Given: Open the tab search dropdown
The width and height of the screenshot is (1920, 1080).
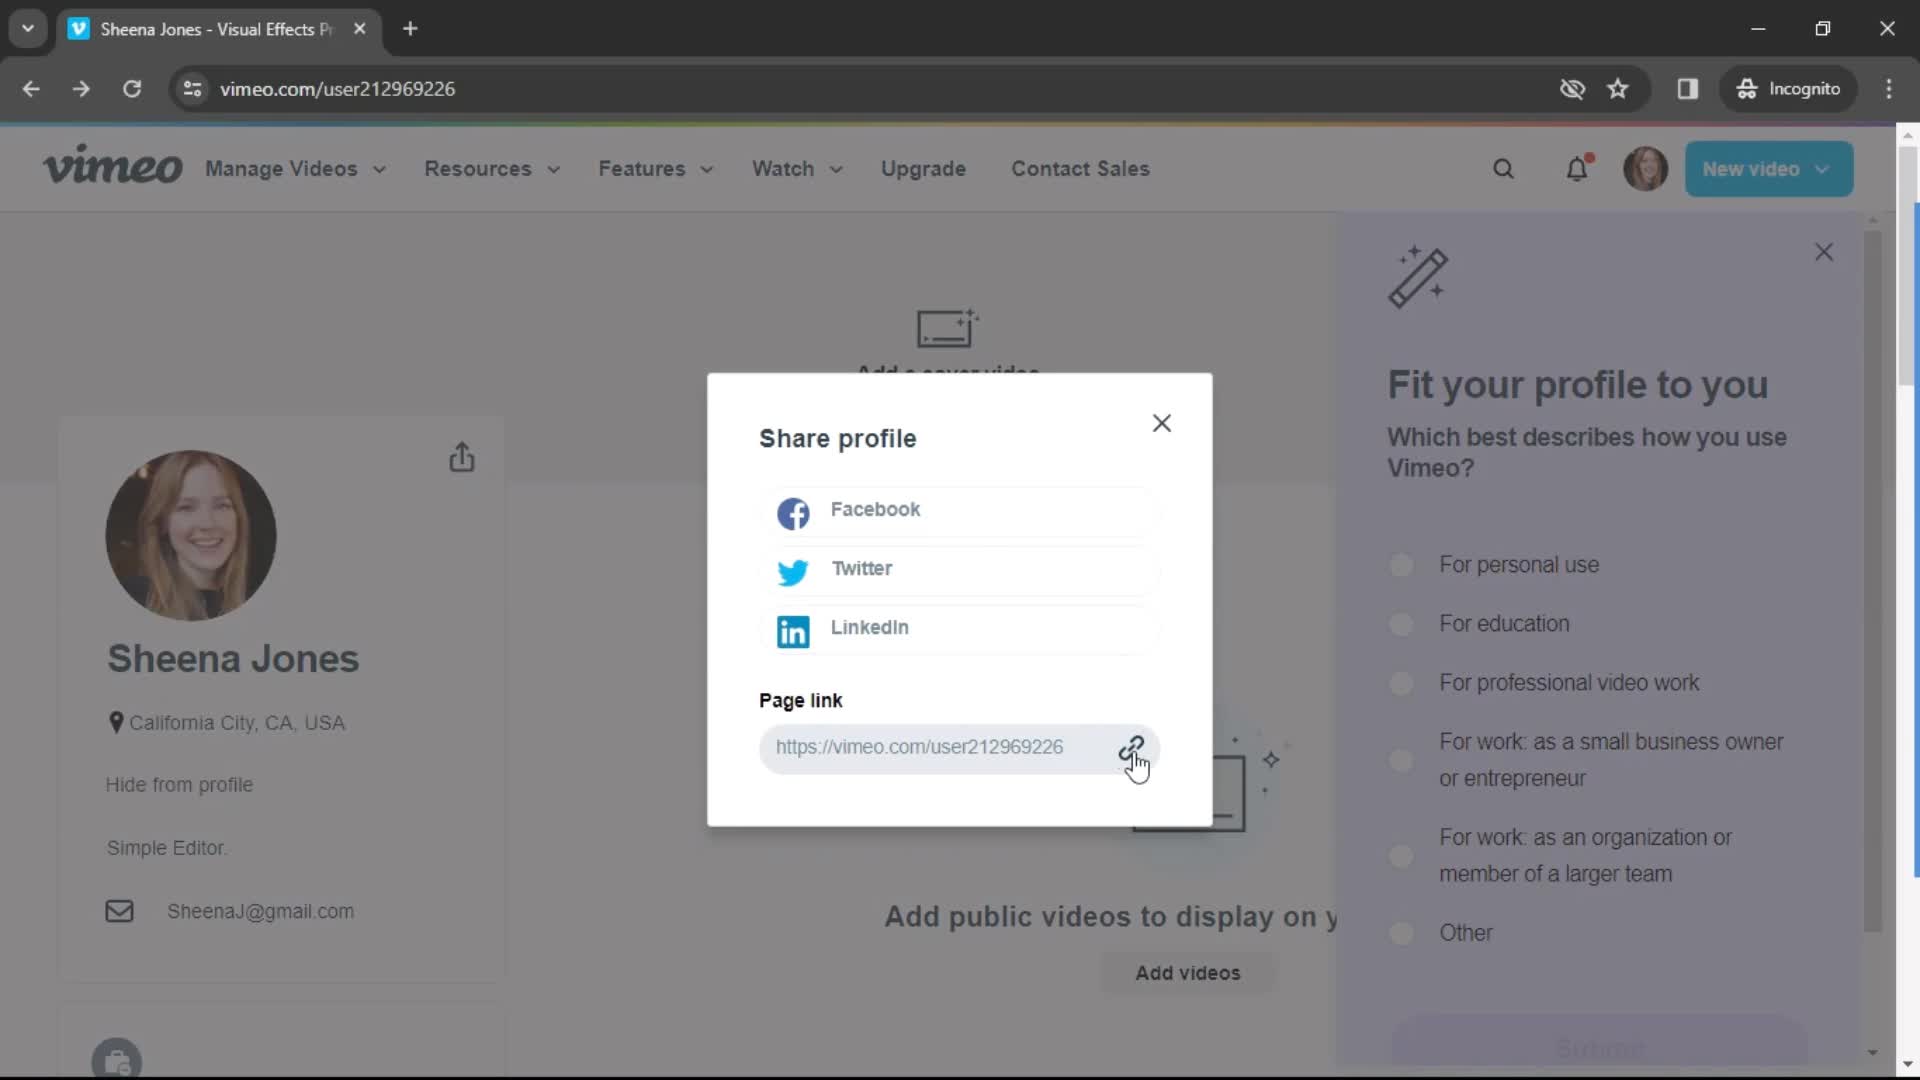Looking at the screenshot, I should click(x=28, y=29).
